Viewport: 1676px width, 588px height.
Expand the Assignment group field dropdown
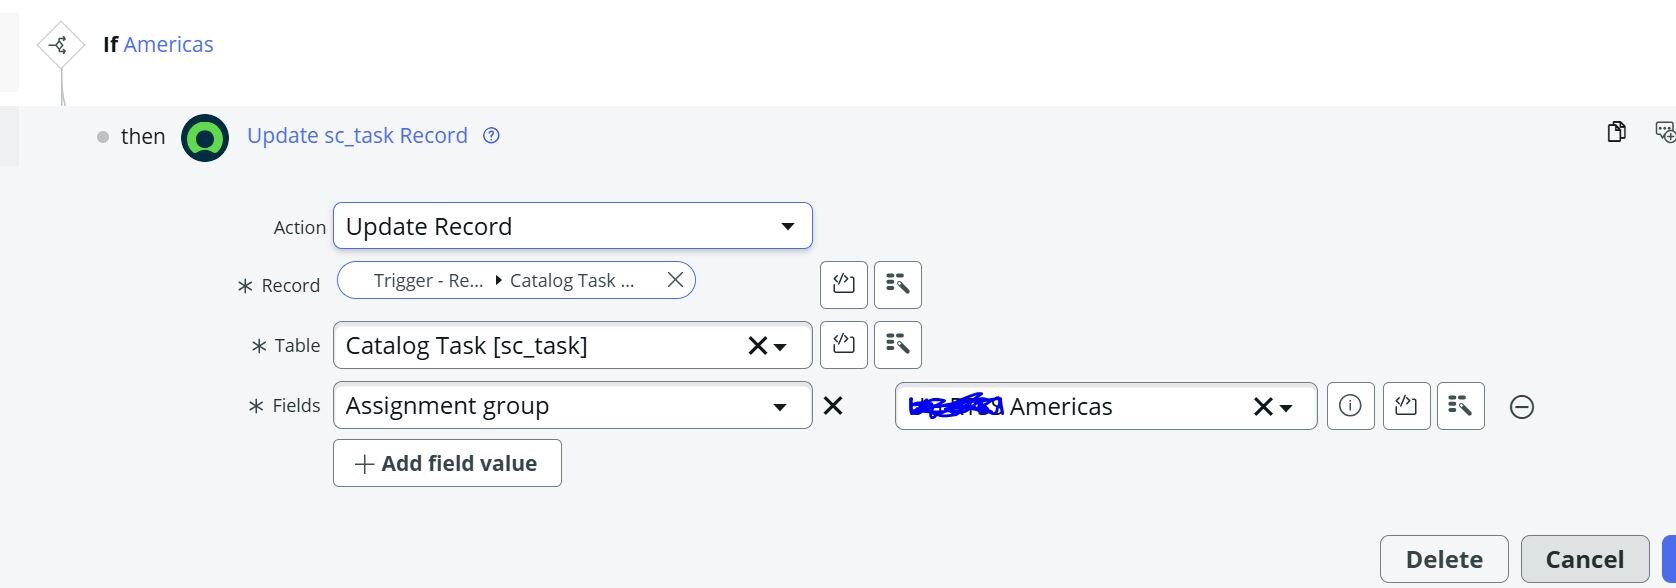click(780, 407)
